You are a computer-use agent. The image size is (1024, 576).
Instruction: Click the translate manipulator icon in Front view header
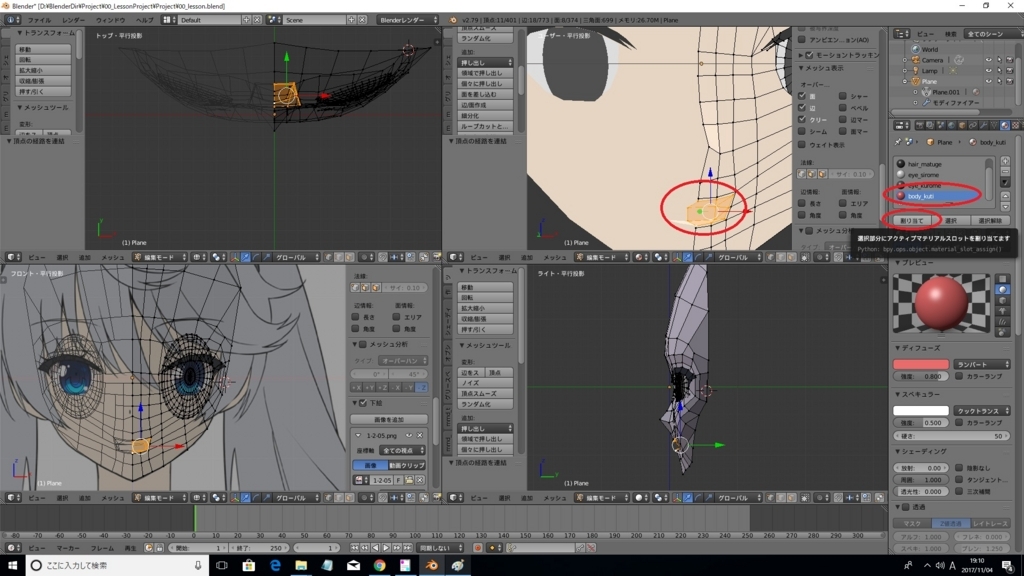pos(246,498)
